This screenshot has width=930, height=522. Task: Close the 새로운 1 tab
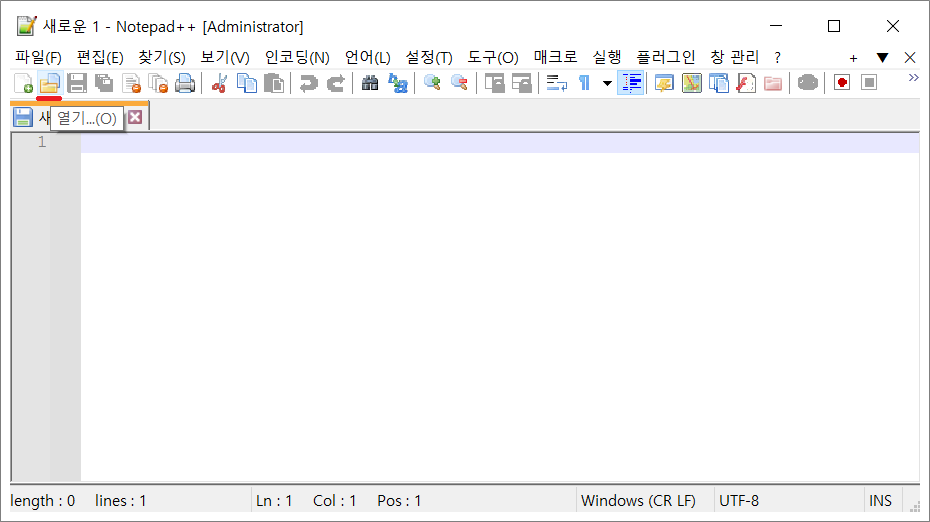135,117
